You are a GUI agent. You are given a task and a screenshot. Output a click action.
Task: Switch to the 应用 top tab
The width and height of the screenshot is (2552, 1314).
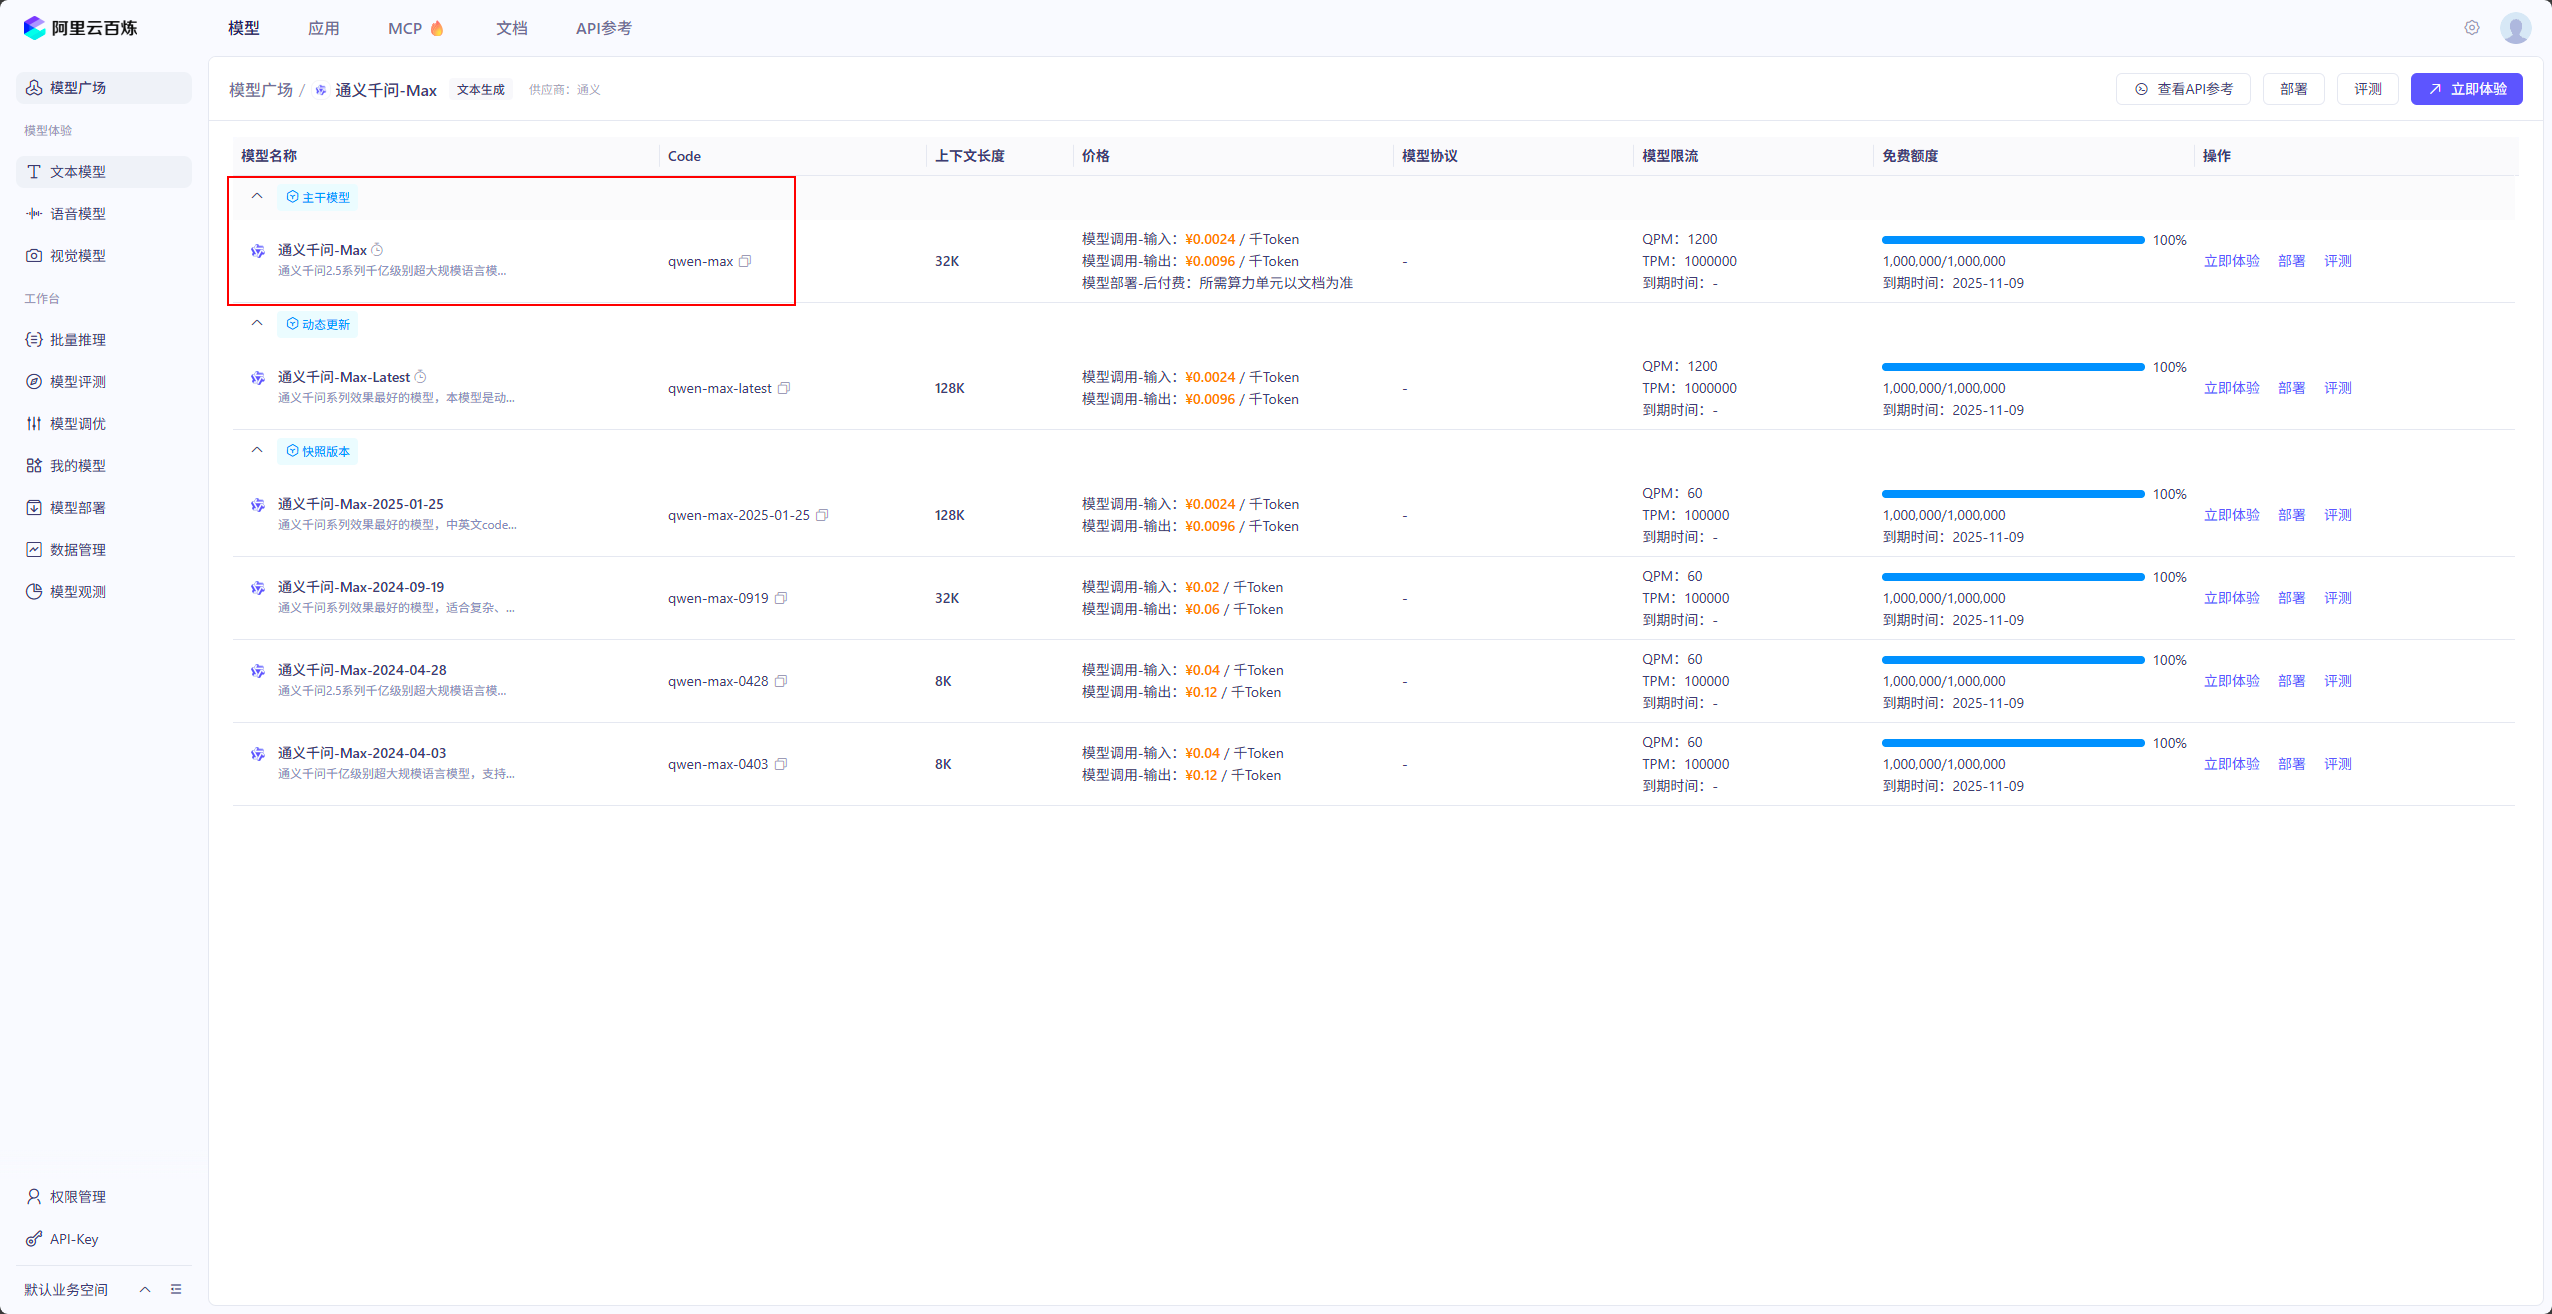323,28
